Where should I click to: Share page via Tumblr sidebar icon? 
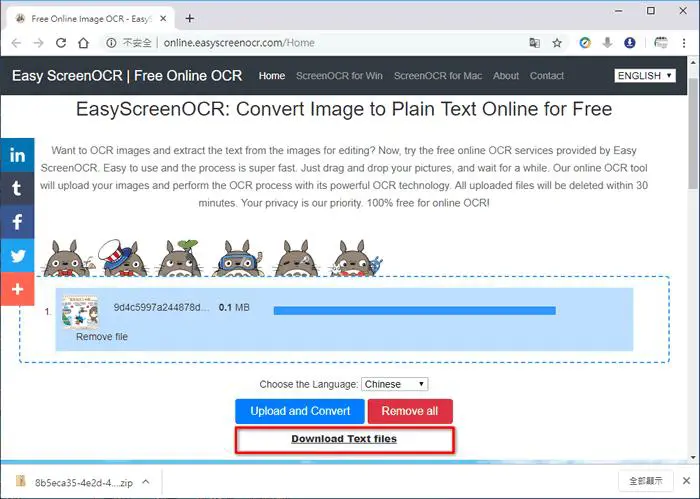click(x=17, y=188)
